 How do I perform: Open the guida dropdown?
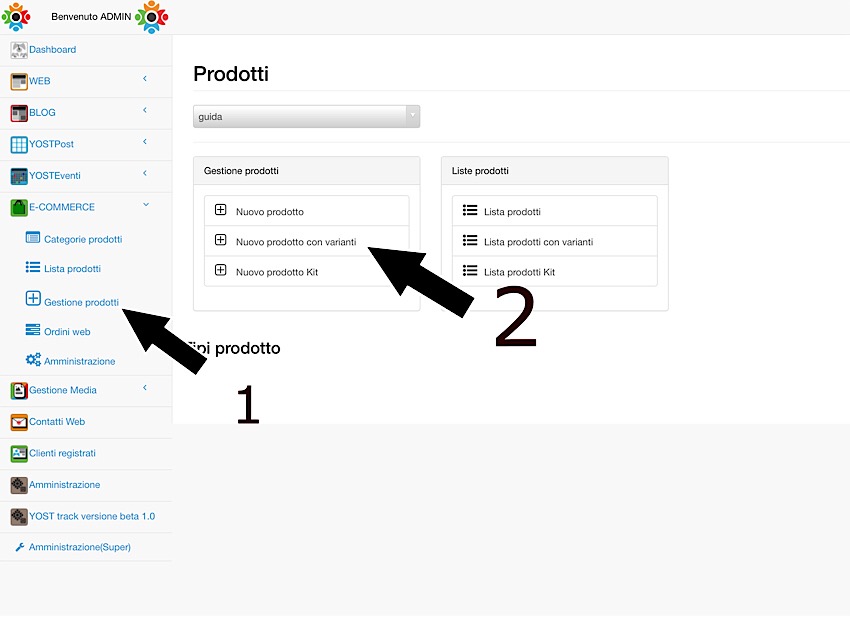[306, 116]
